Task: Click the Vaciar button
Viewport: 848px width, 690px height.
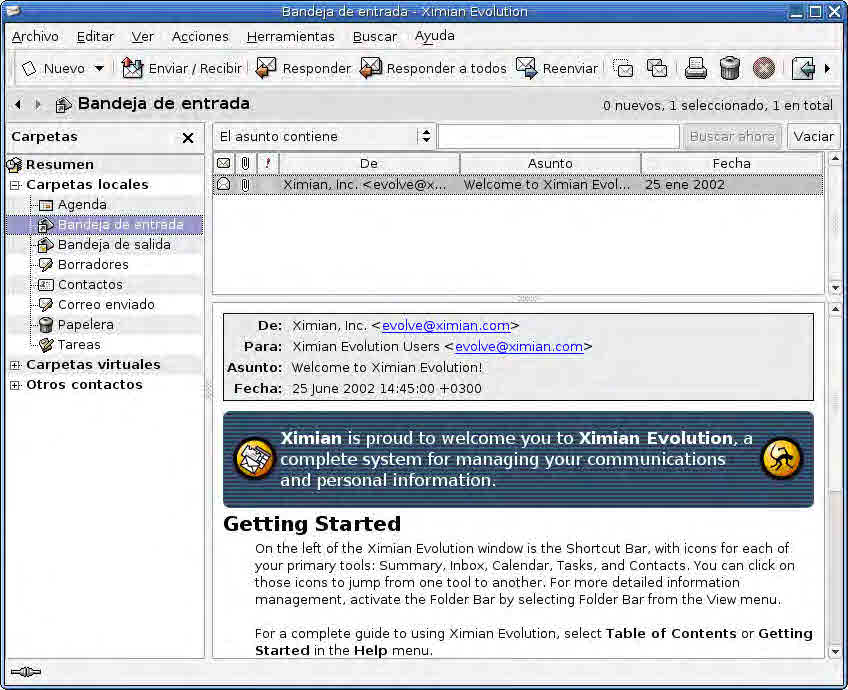Action: coord(813,136)
